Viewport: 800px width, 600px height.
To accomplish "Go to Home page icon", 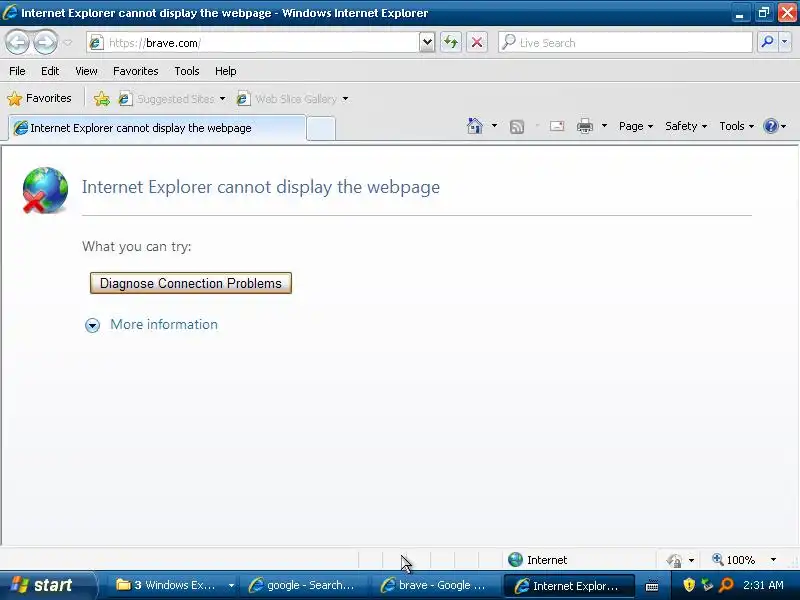I will (x=474, y=126).
